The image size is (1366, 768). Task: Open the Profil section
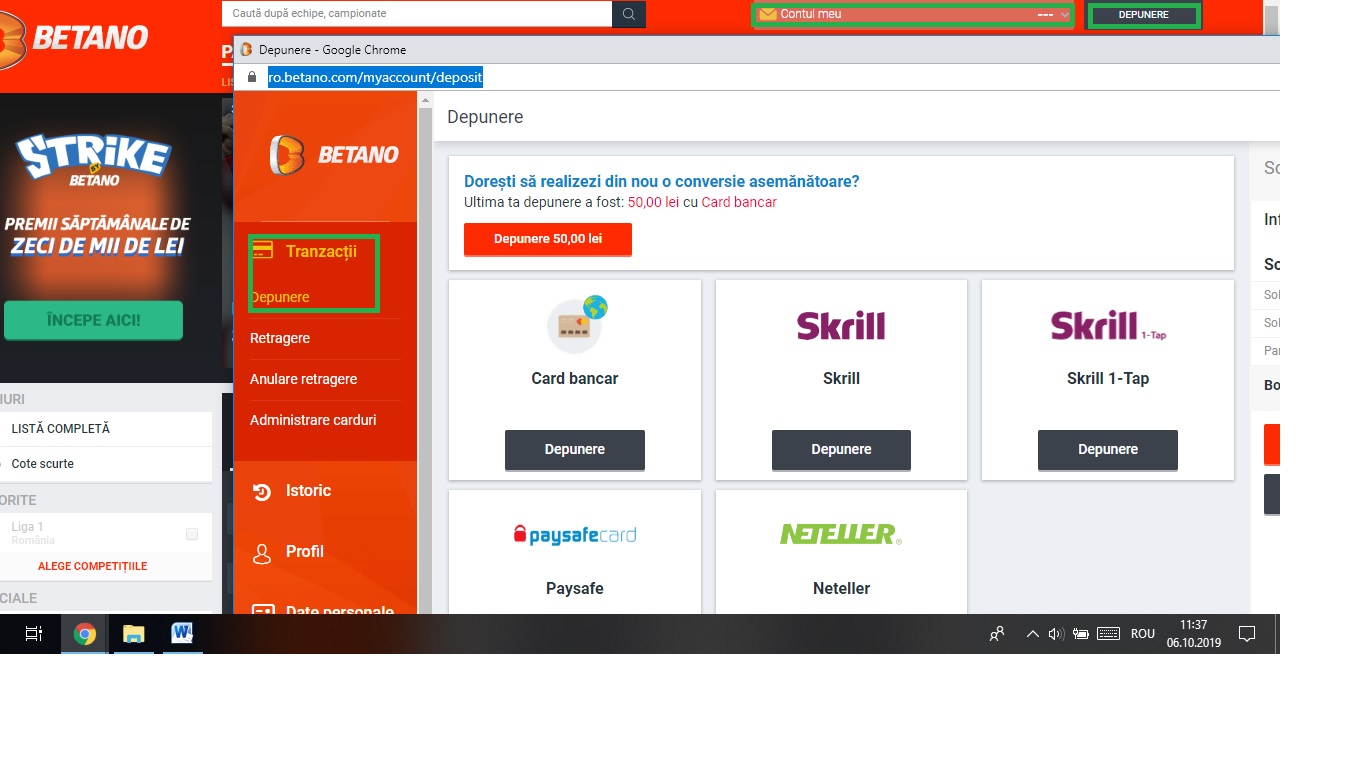(305, 551)
